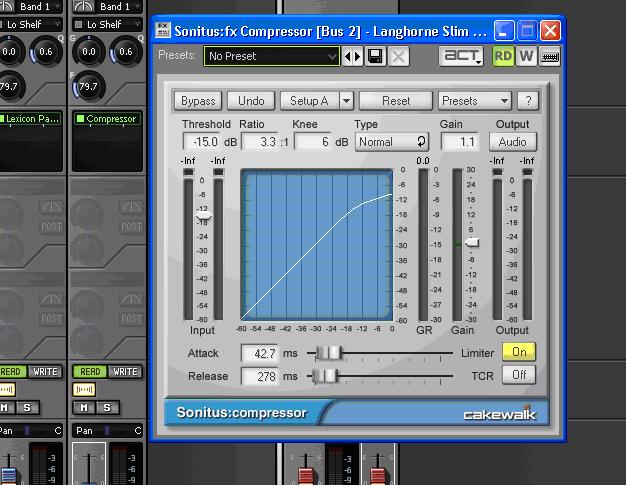Screen dimensions: 626x485
Task: Click the compression curve graph display
Action: [317, 245]
